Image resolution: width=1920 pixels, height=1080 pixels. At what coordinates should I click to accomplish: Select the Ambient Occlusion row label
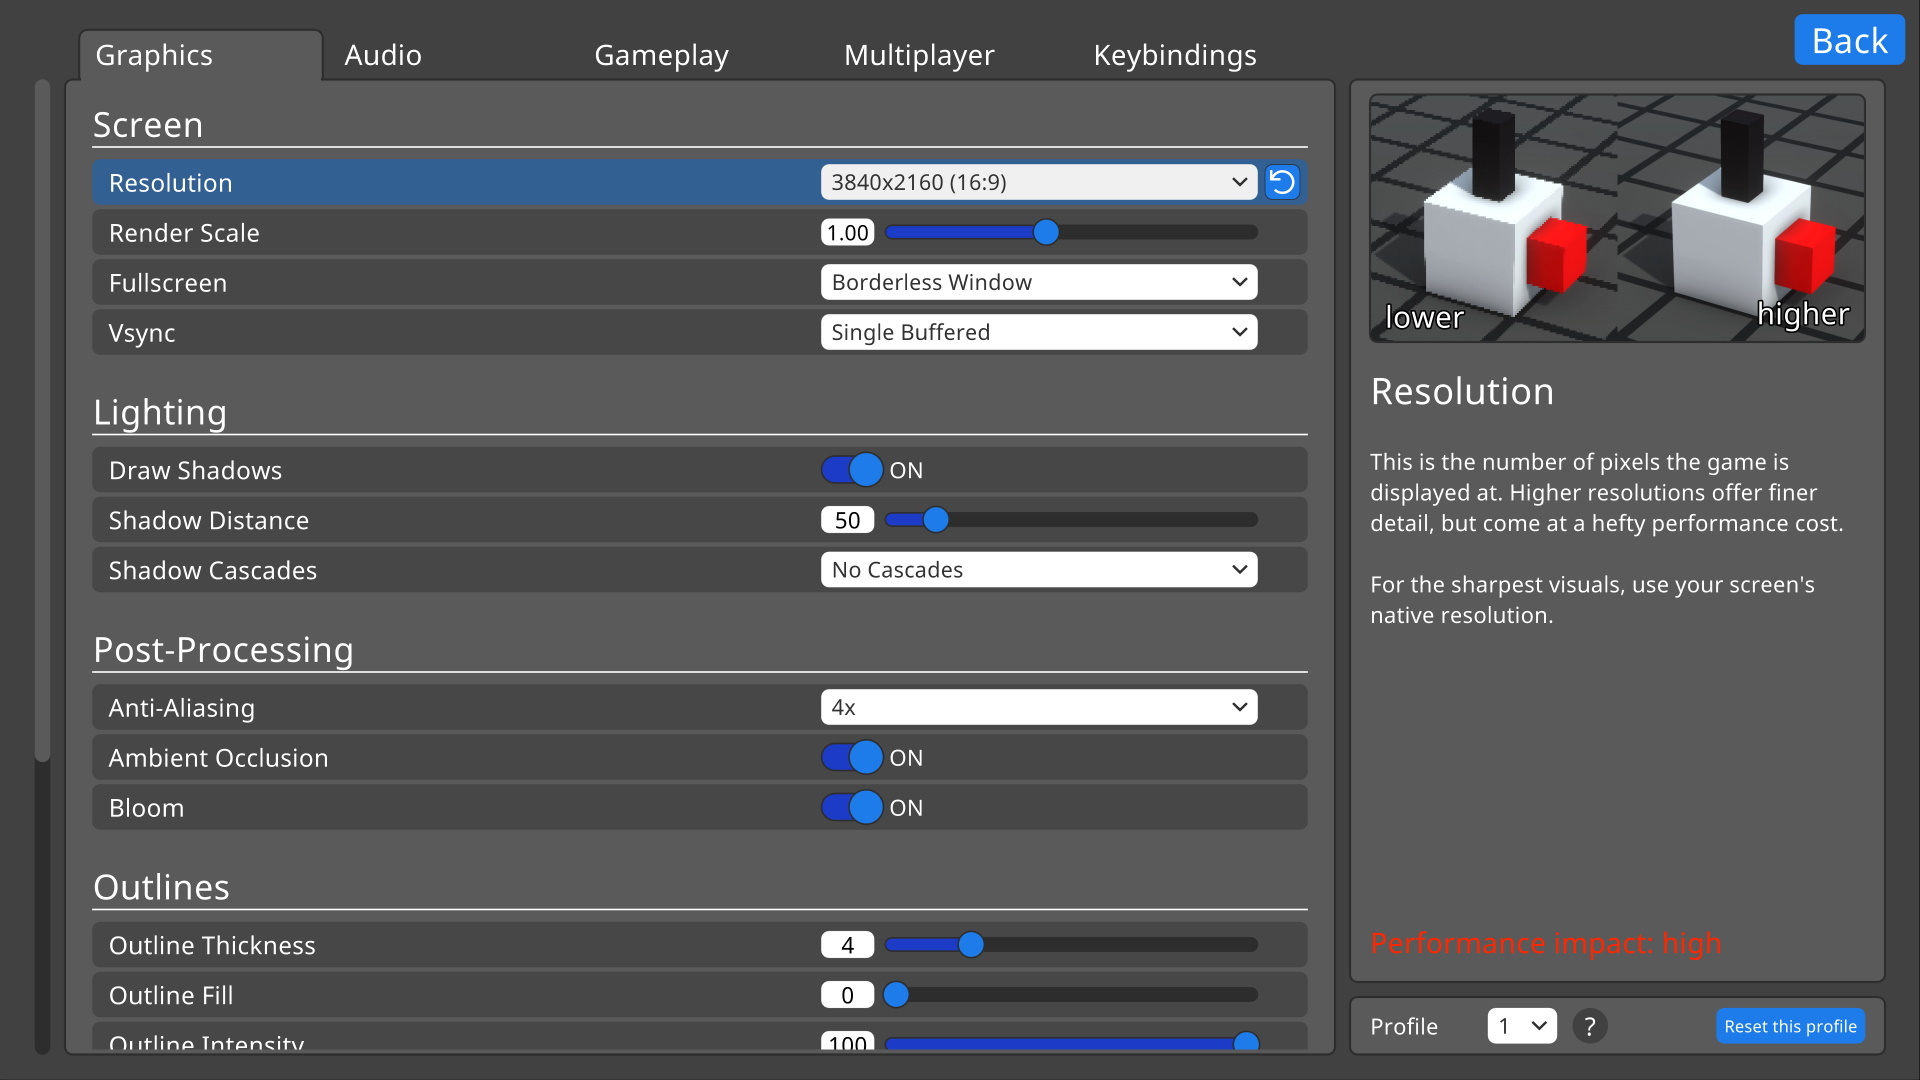(218, 758)
